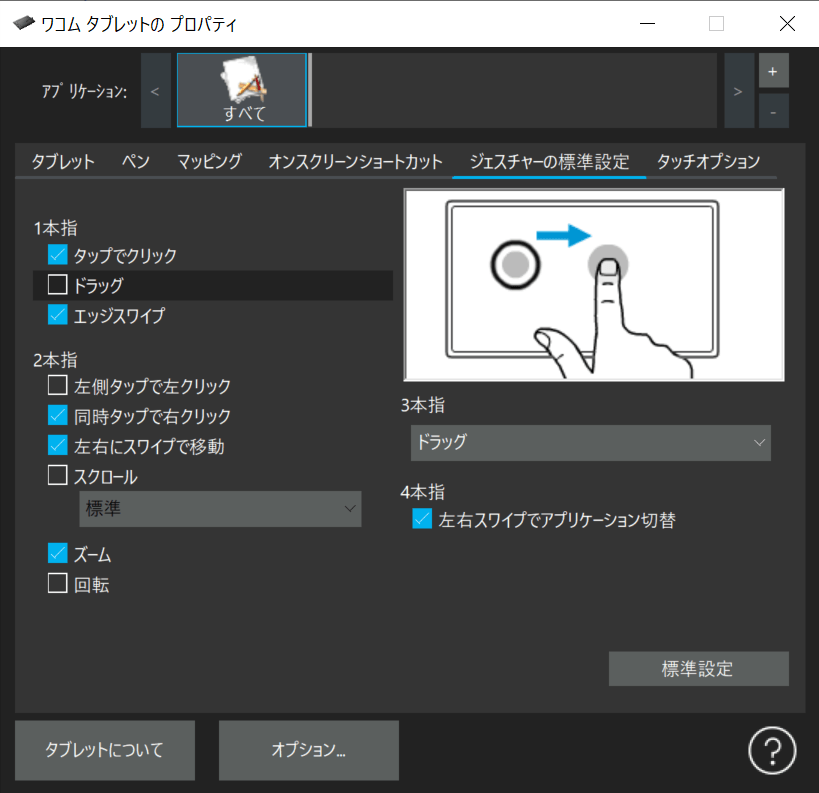819x793 pixels.
Task: Open the 標準 scroll mode dropdown
Action: point(220,509)
